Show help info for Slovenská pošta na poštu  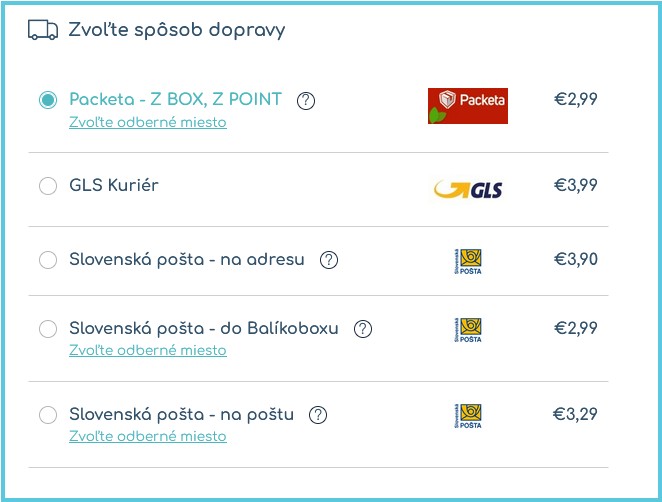tap(318, 415)
